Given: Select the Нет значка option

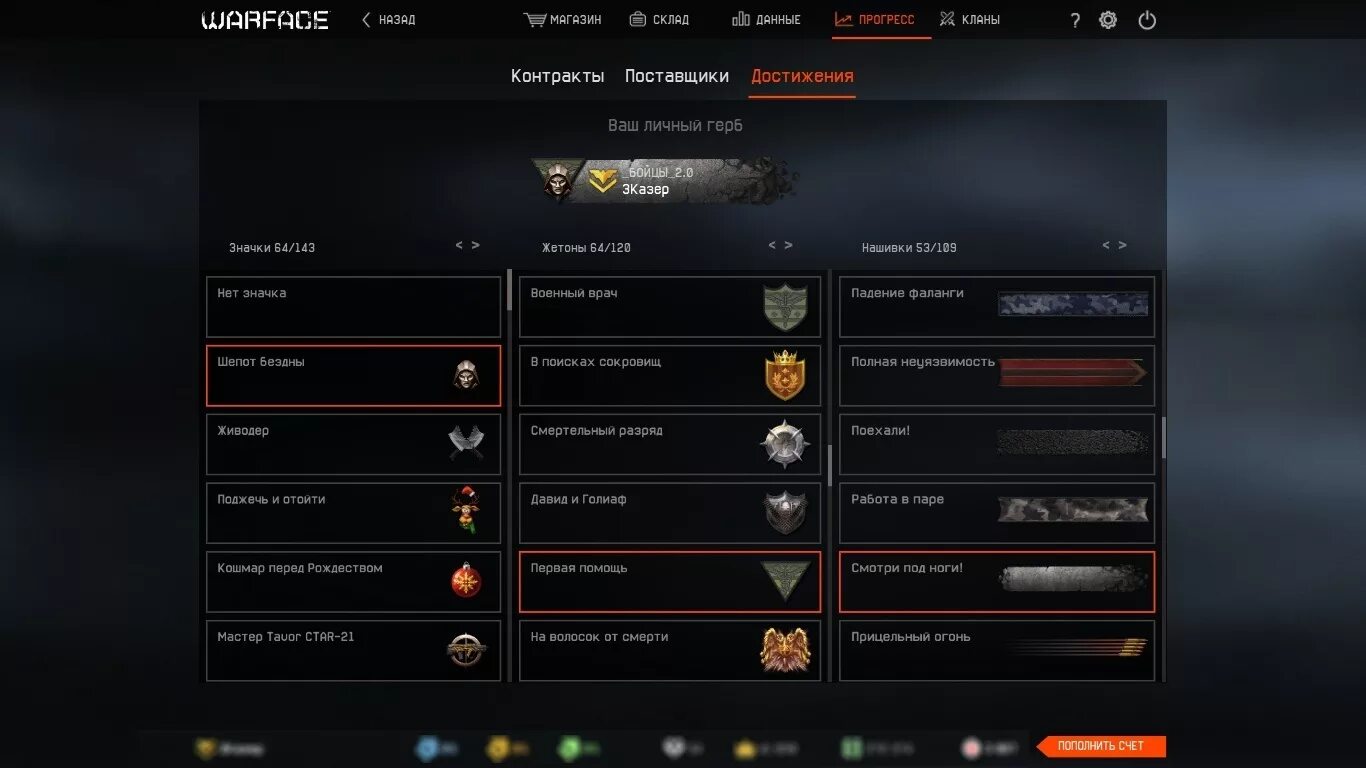Looking at the screenshot, I should 353,307.
